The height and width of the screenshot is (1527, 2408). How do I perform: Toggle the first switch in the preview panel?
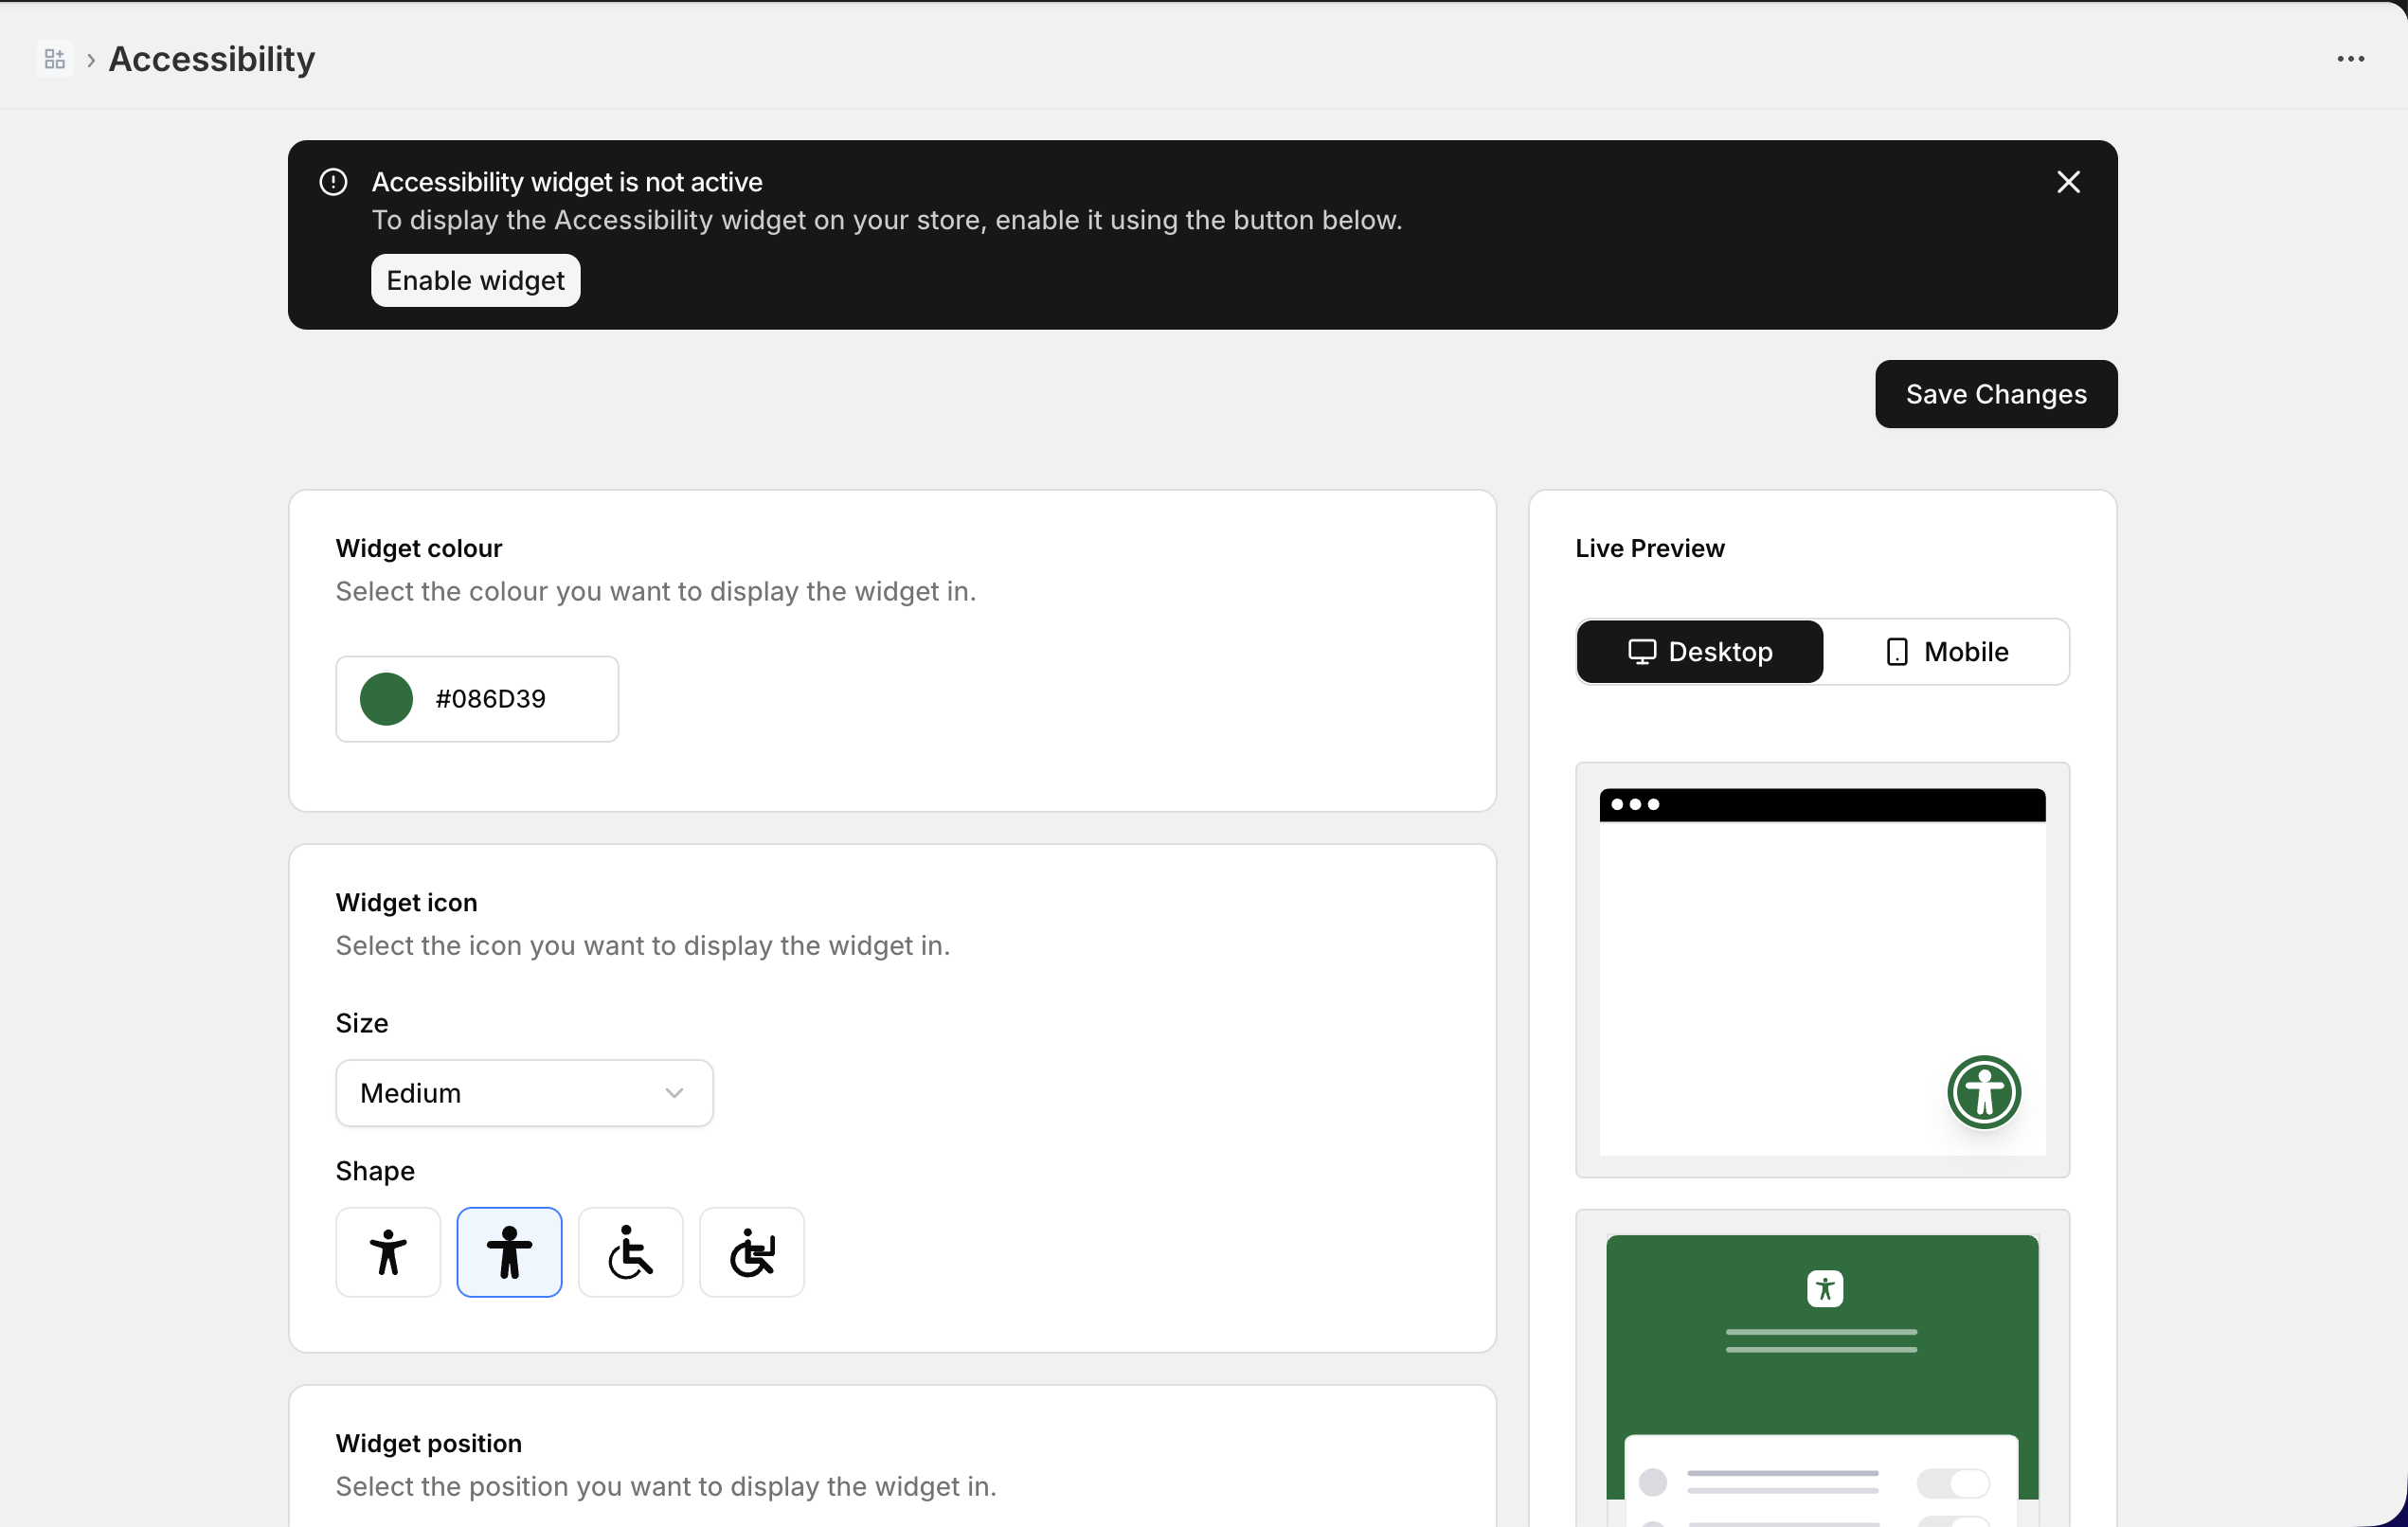click(x=1951, y=1482)
